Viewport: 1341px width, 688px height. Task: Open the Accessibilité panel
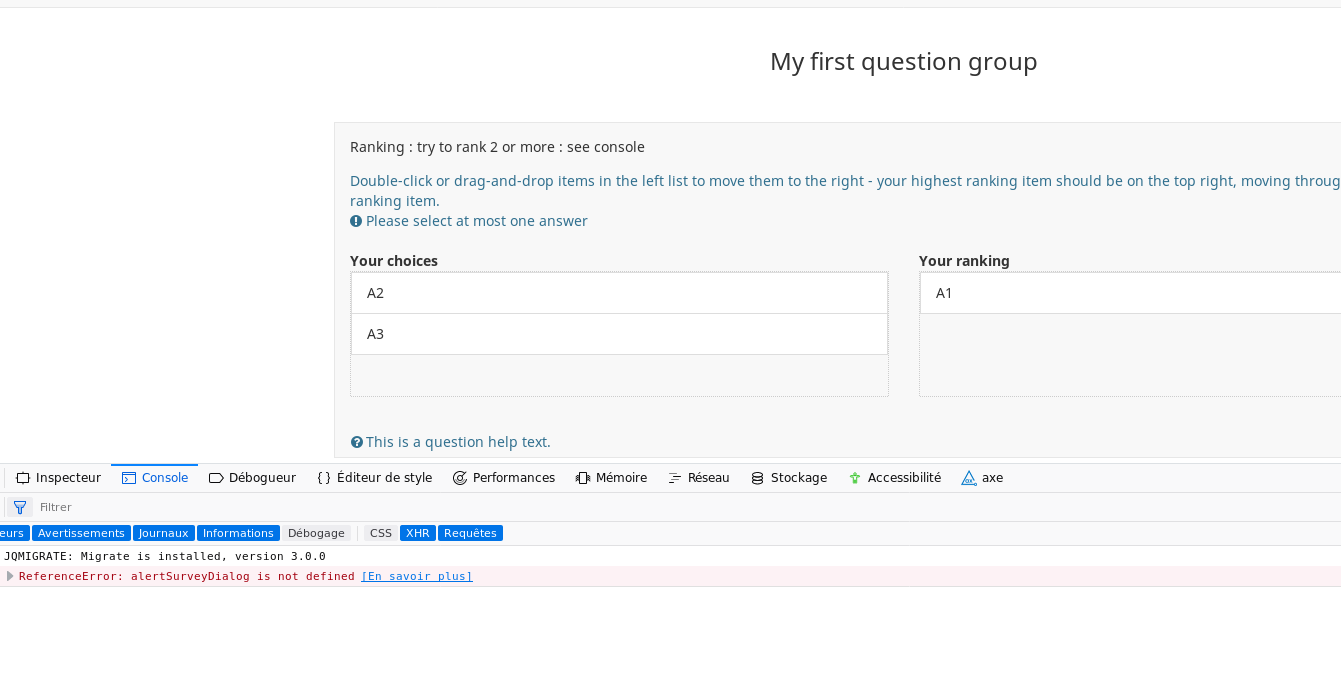894,478
